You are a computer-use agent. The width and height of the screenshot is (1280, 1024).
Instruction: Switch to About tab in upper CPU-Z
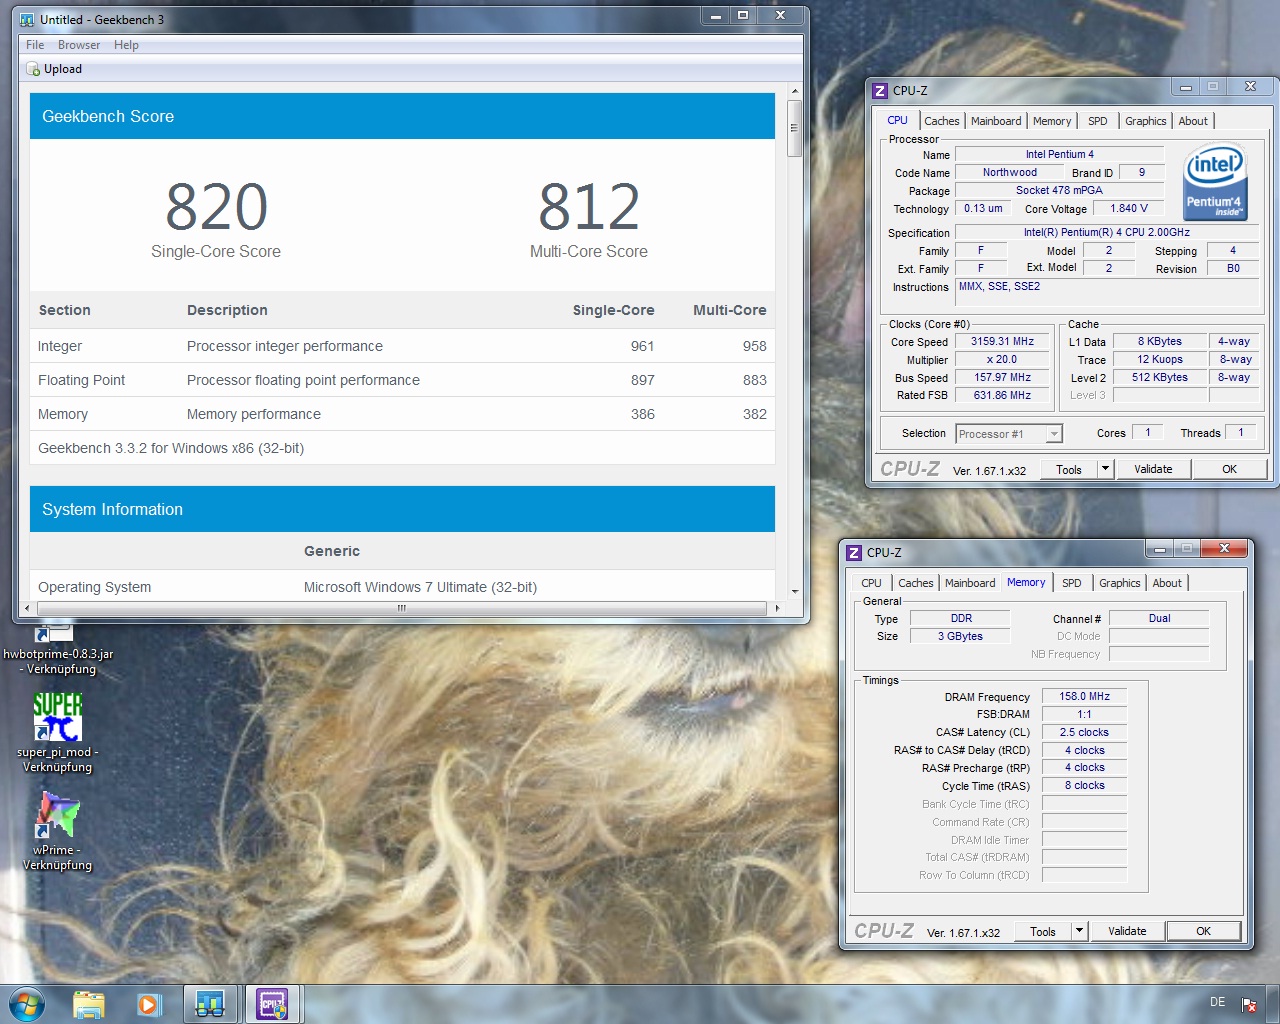1193,121
